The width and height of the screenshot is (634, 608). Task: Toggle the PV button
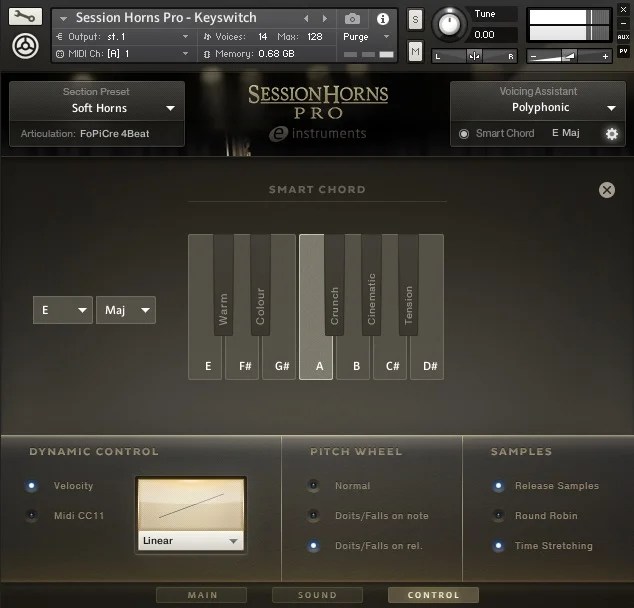tap(623, 51)
